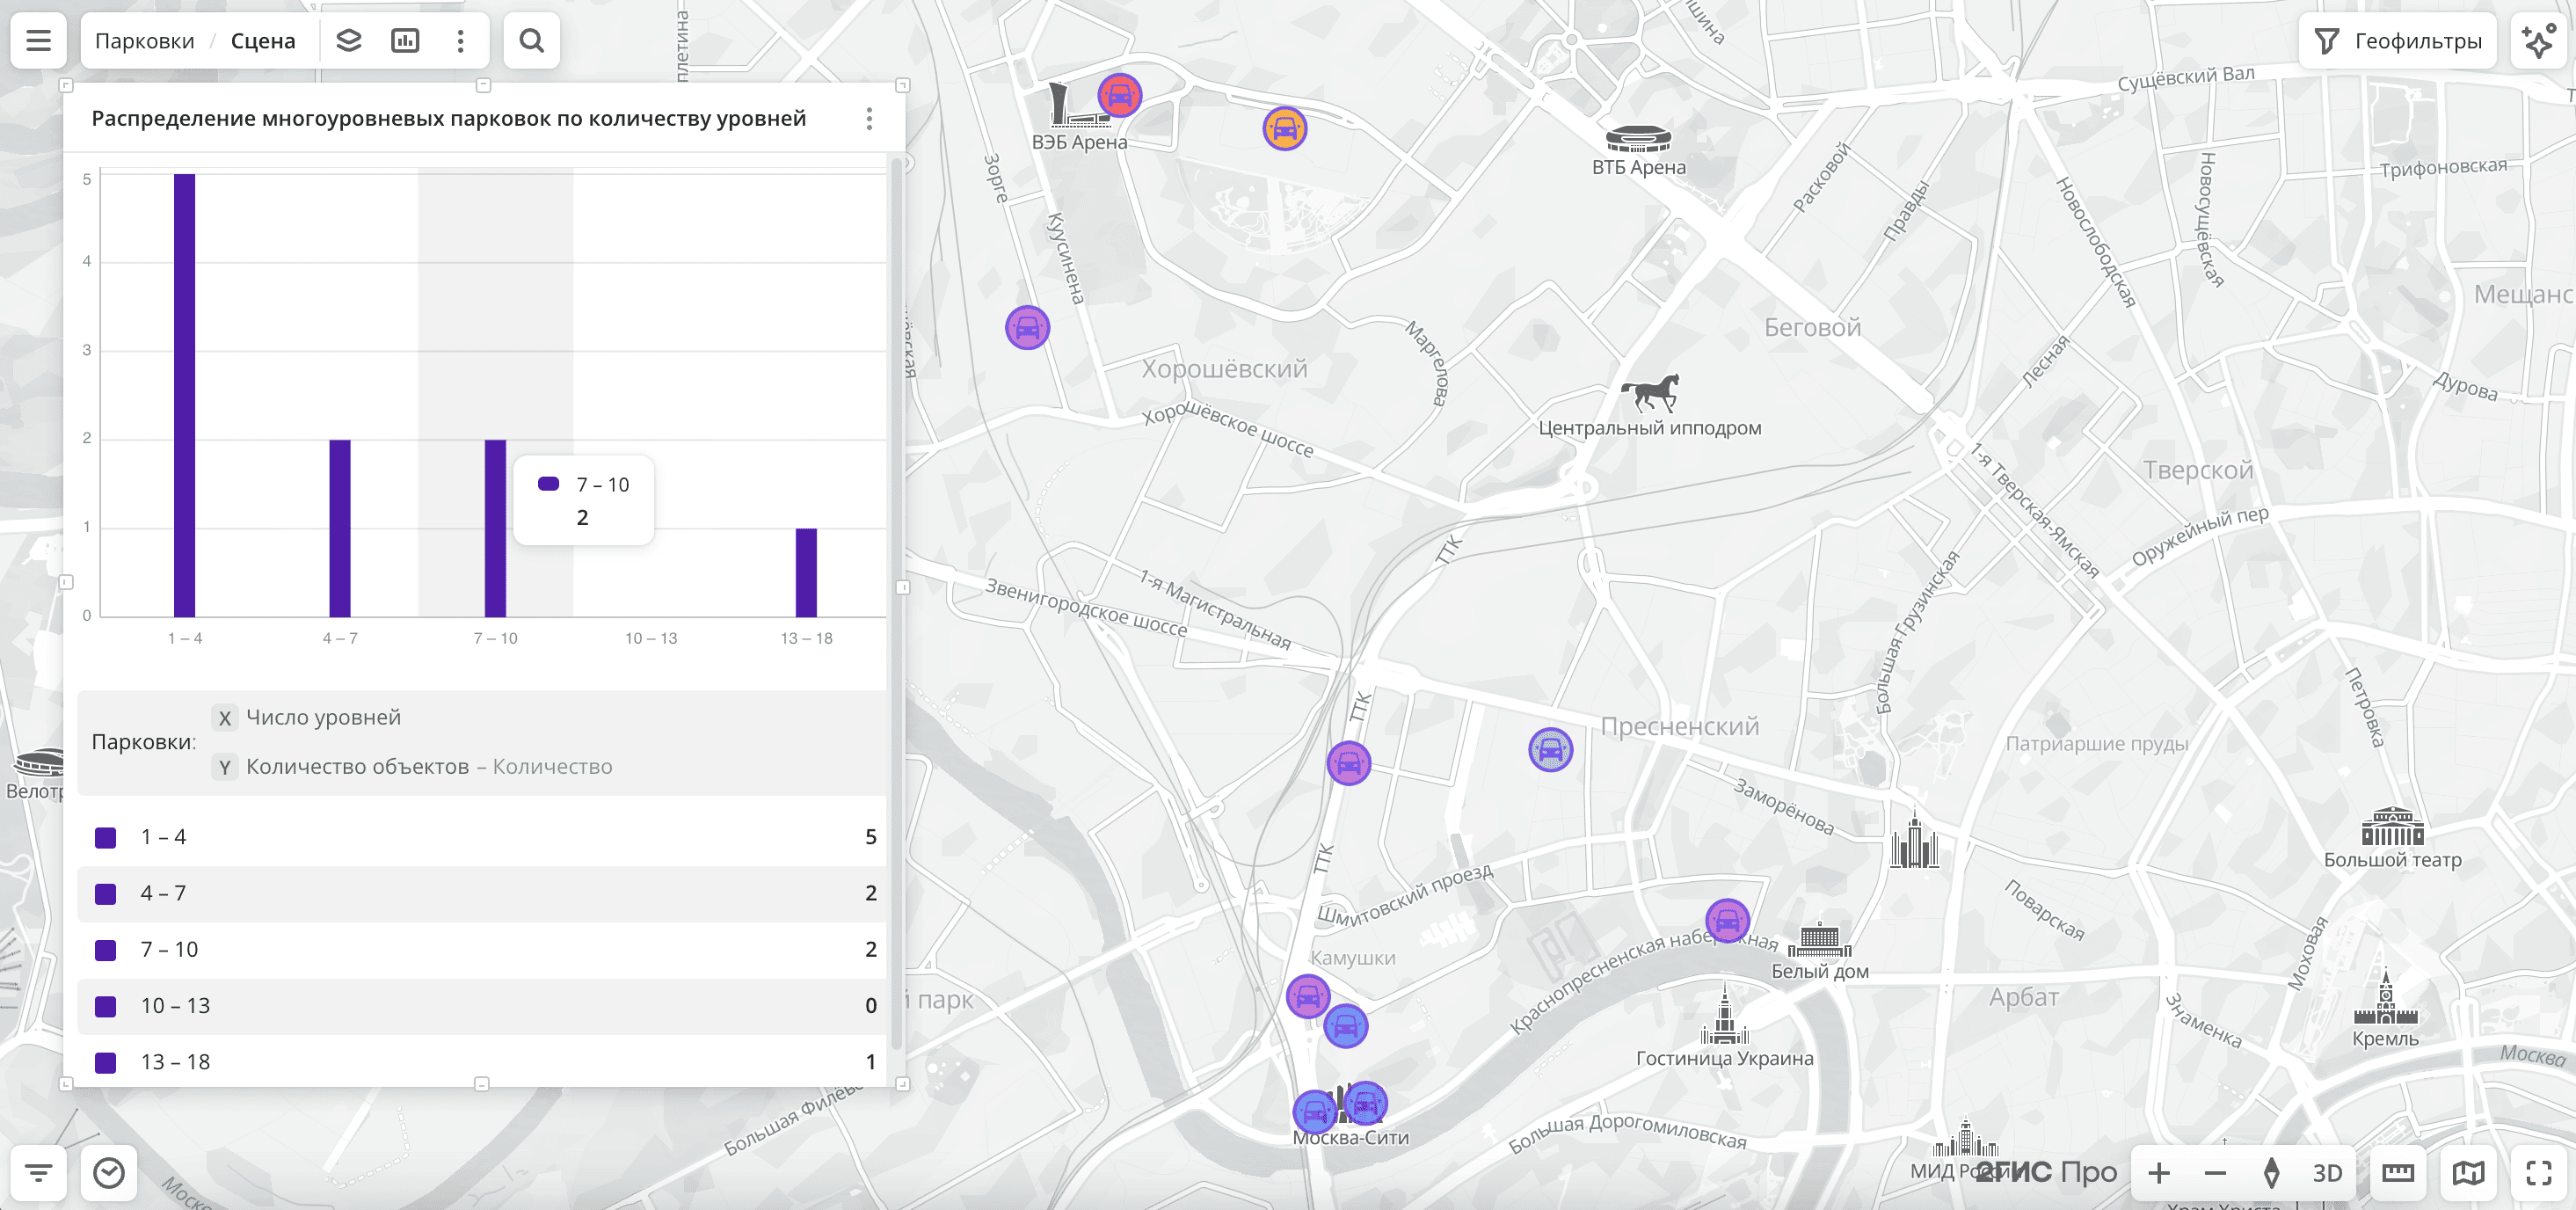Open scene more-options vertical dots

tap(460, 41)
